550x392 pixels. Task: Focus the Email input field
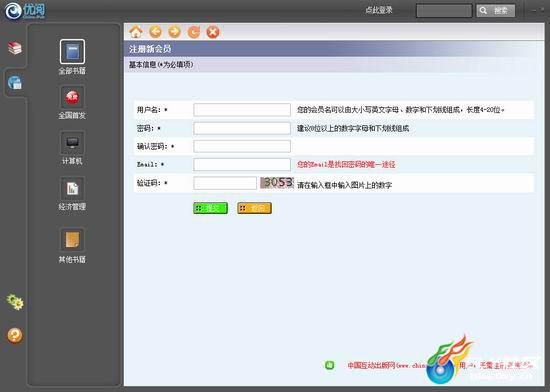[242, 164]
